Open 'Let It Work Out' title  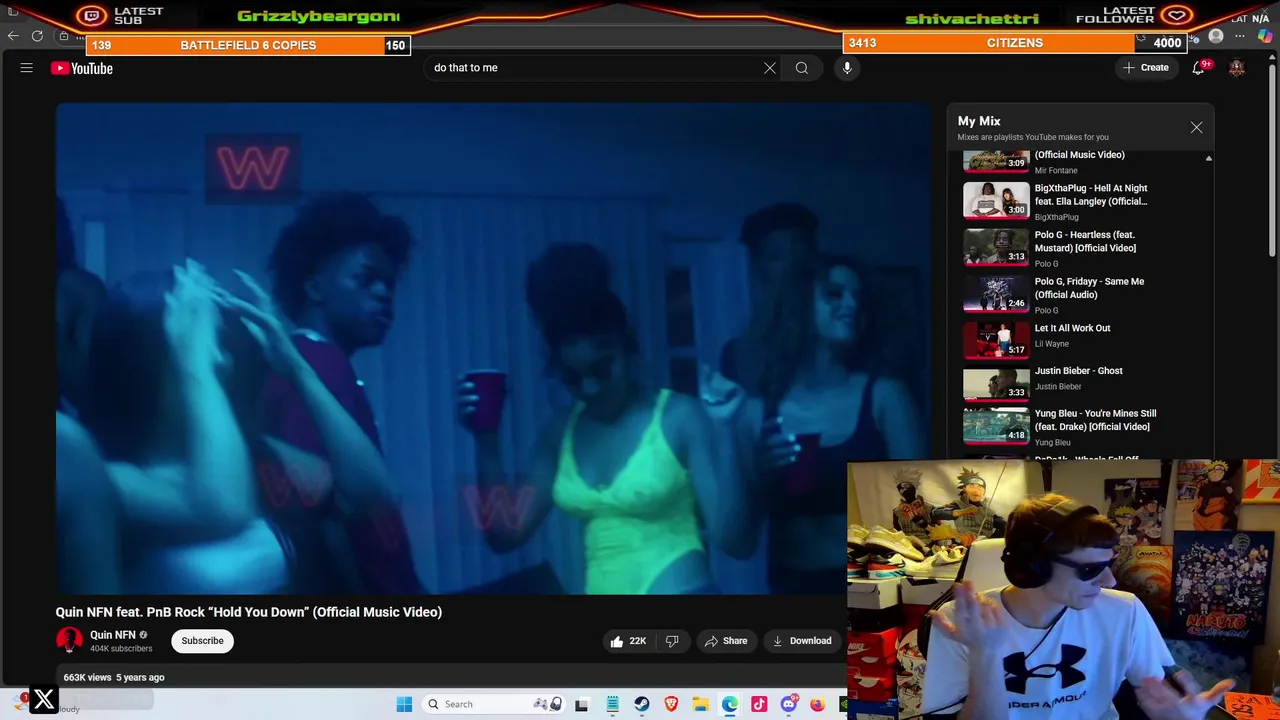1072,328
